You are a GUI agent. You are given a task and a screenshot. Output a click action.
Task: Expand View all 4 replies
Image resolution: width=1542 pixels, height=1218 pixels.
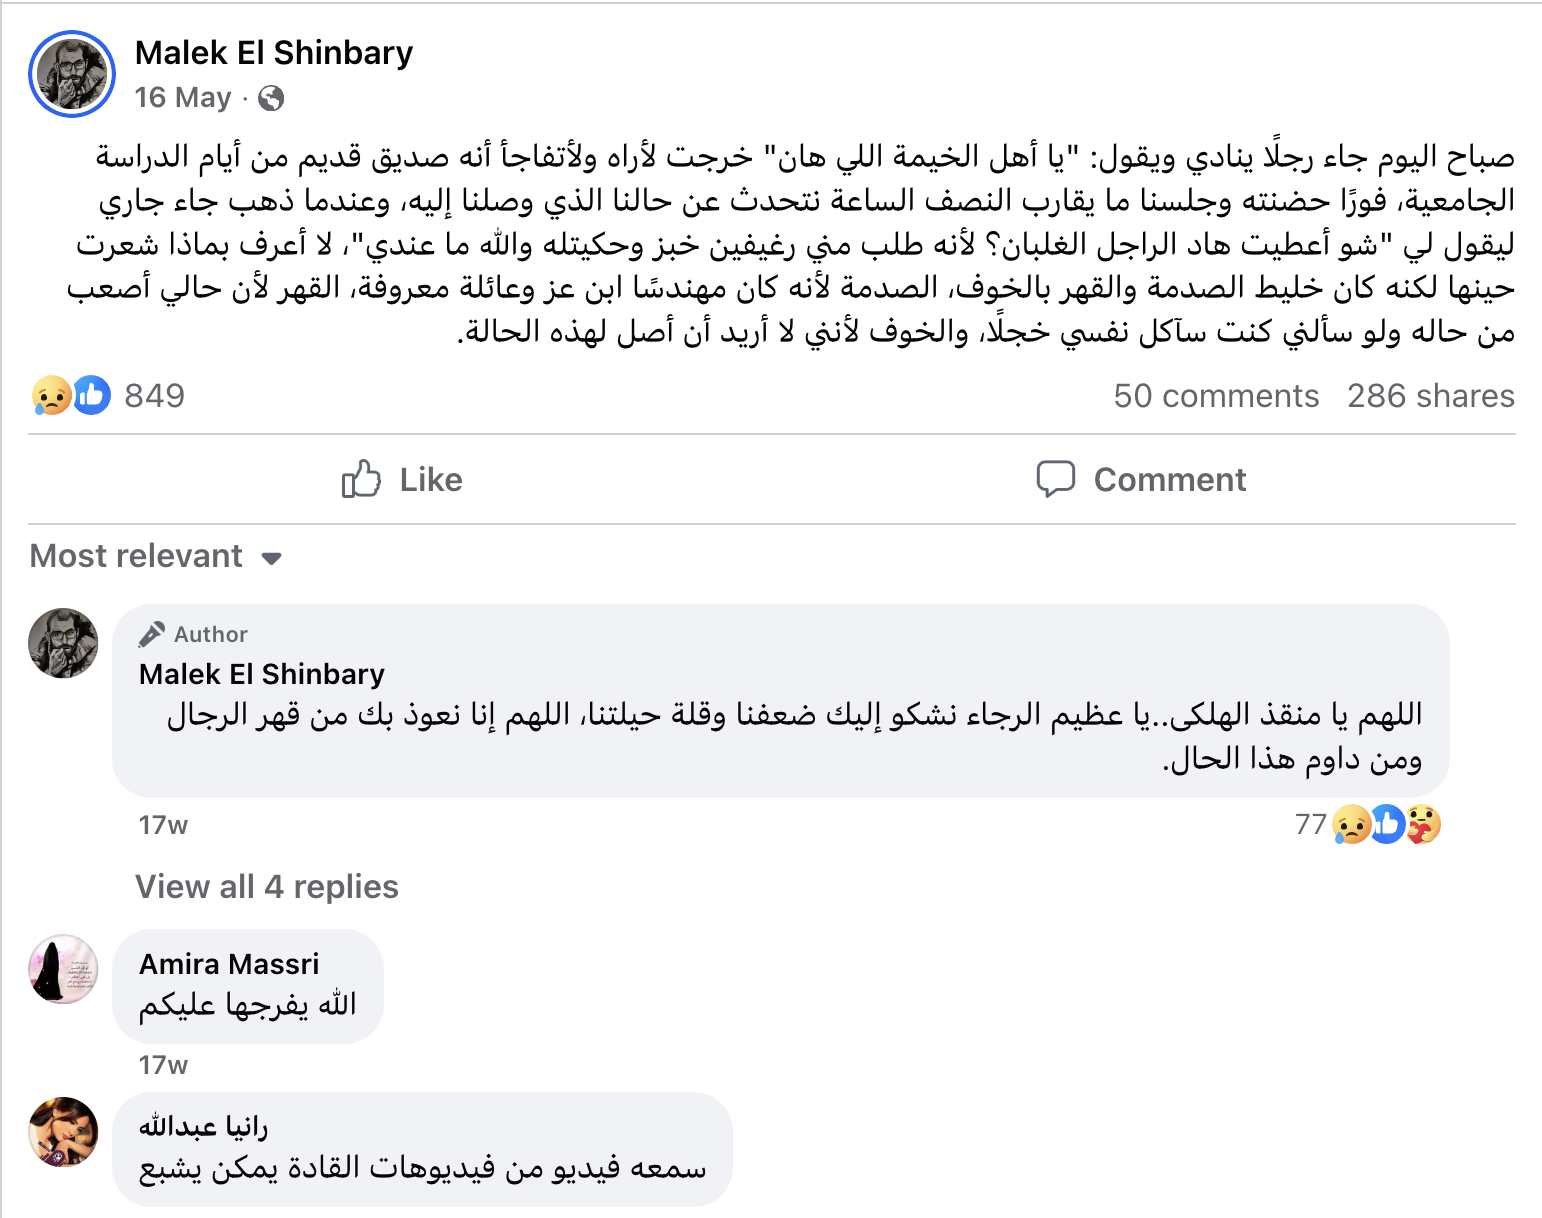click(x=267, y=887)
